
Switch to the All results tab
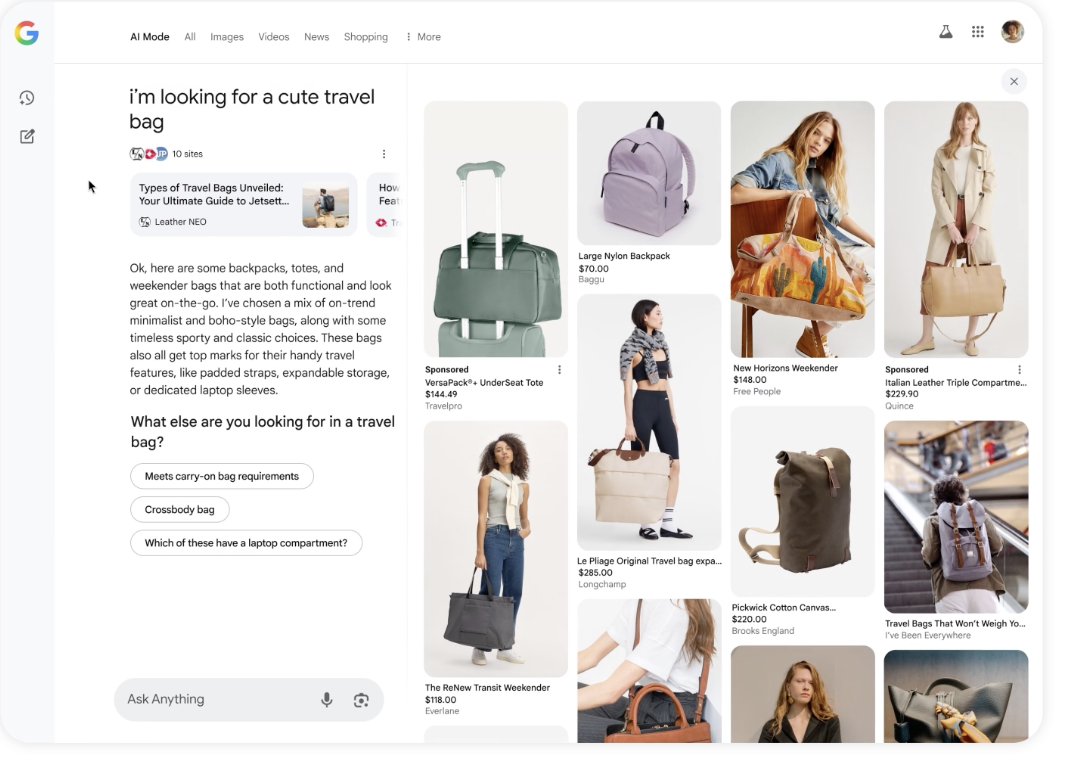[x=190, y=37]
